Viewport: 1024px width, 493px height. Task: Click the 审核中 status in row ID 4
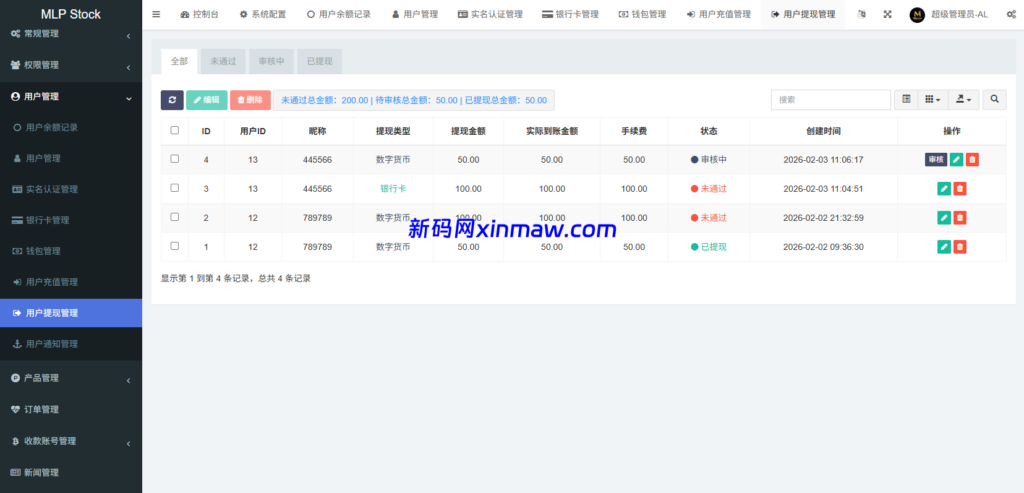pyautogui.click(x=709, y=159)
